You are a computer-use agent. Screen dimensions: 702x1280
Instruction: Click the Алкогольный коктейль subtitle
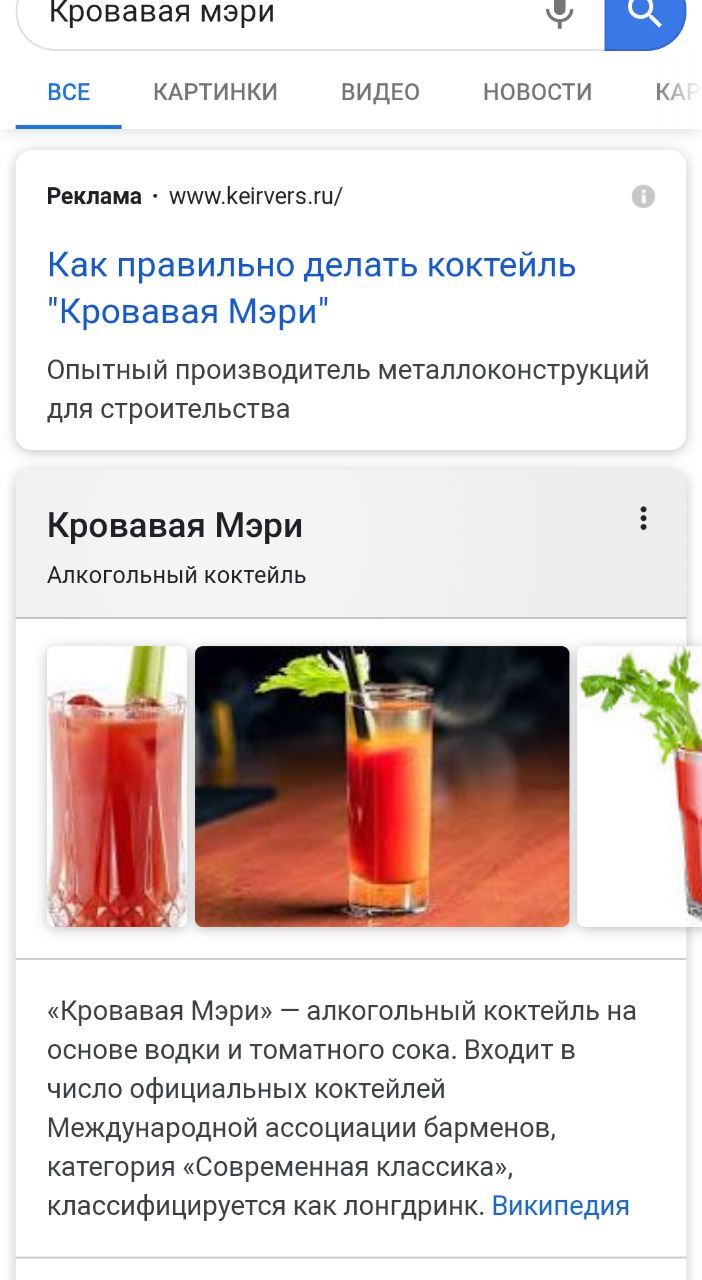tap(176, 575)
